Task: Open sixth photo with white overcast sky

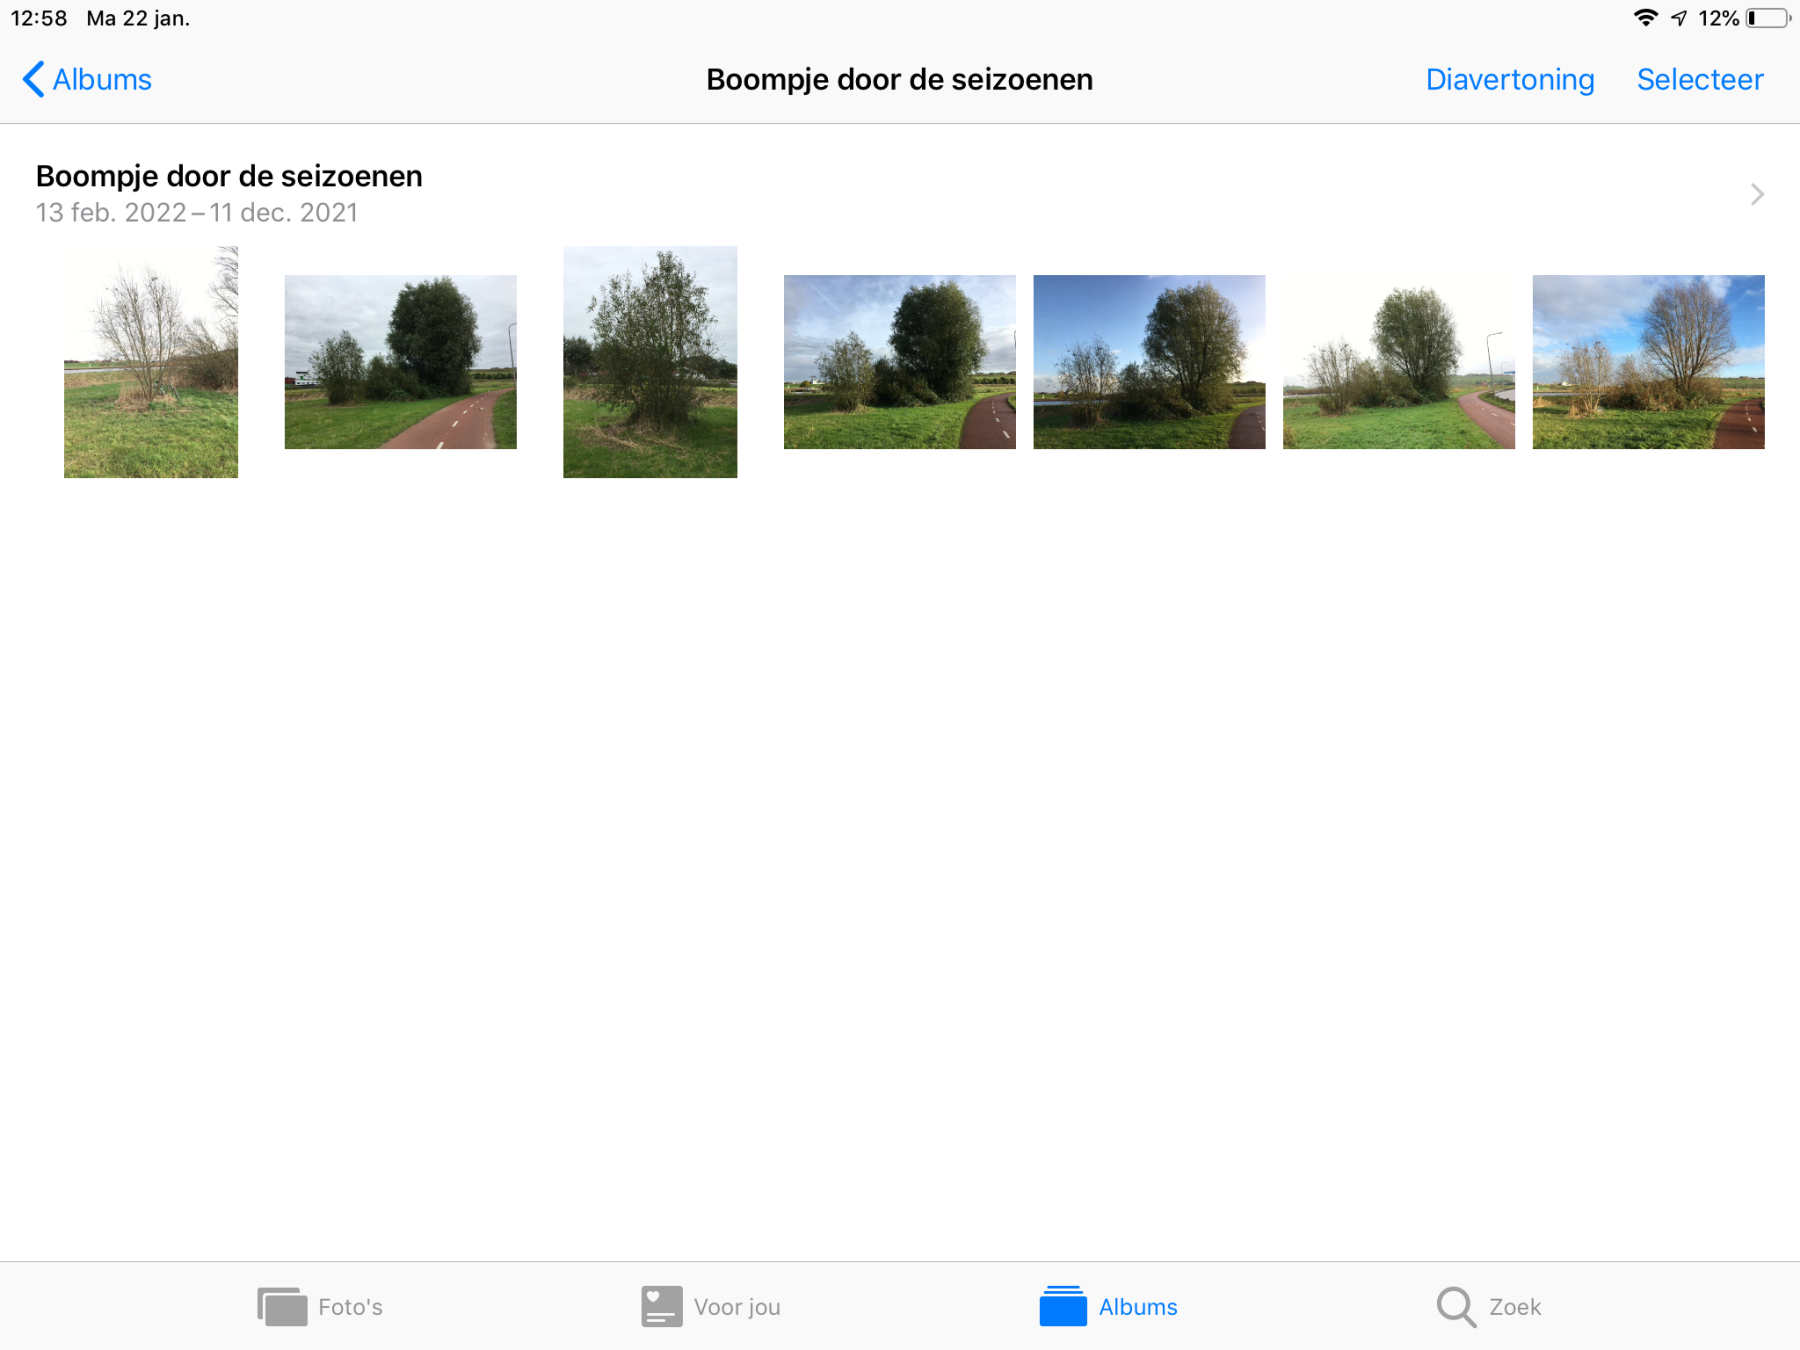Action: tap(1398, 362)
